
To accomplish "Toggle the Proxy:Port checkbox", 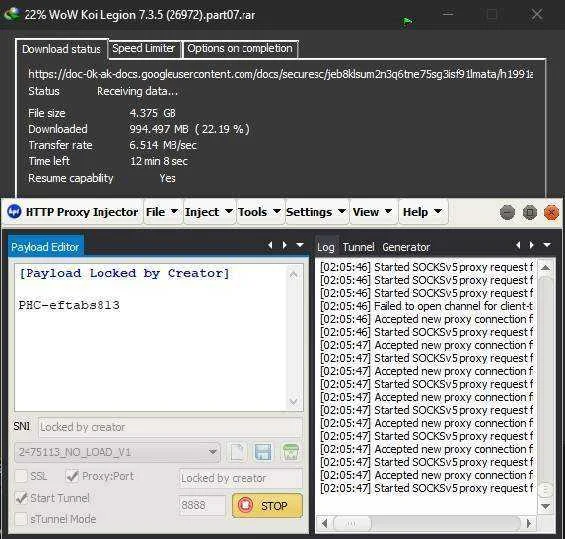I will [x=72, y=476].
